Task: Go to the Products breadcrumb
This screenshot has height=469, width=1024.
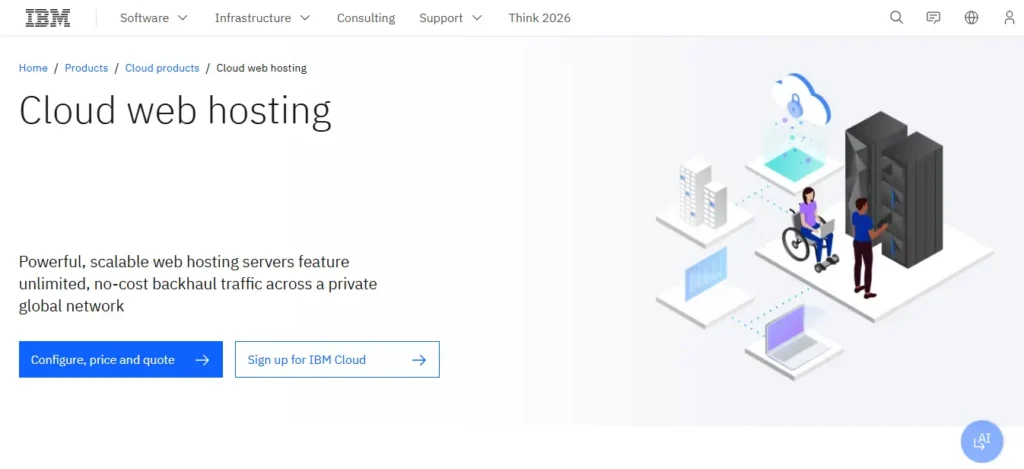Action: [x=86, y=68]
